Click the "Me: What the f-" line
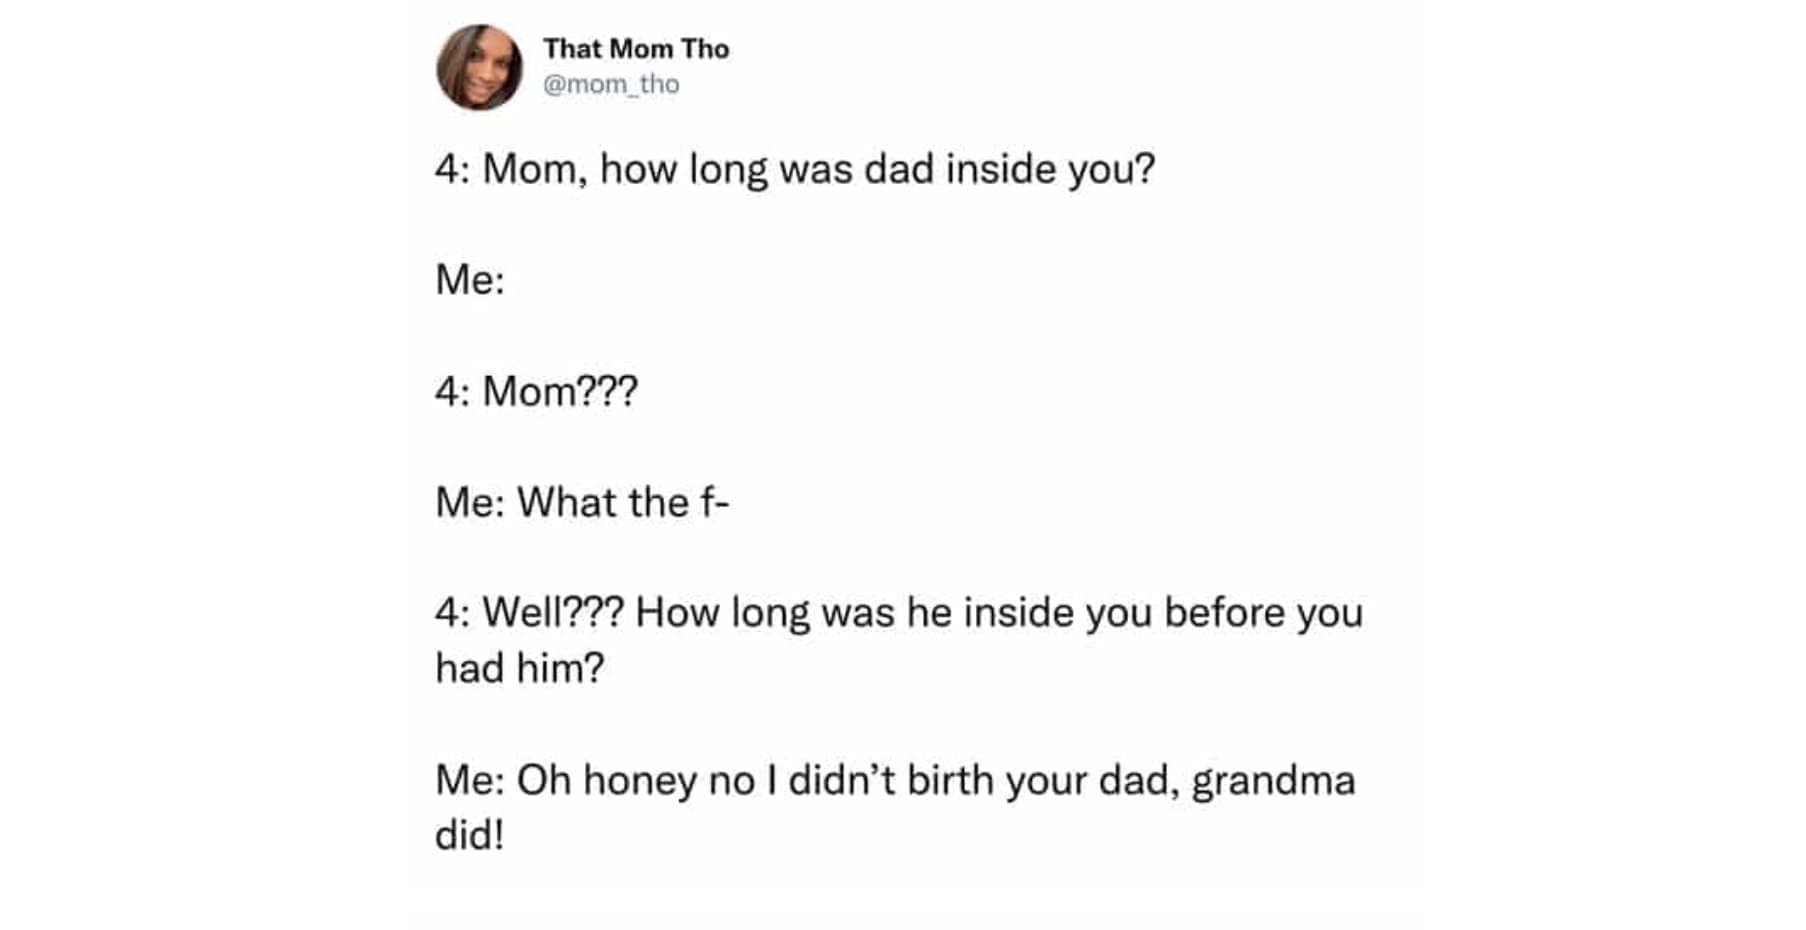The width and height of the screenshot is (1806, 930). pos(582,502)
